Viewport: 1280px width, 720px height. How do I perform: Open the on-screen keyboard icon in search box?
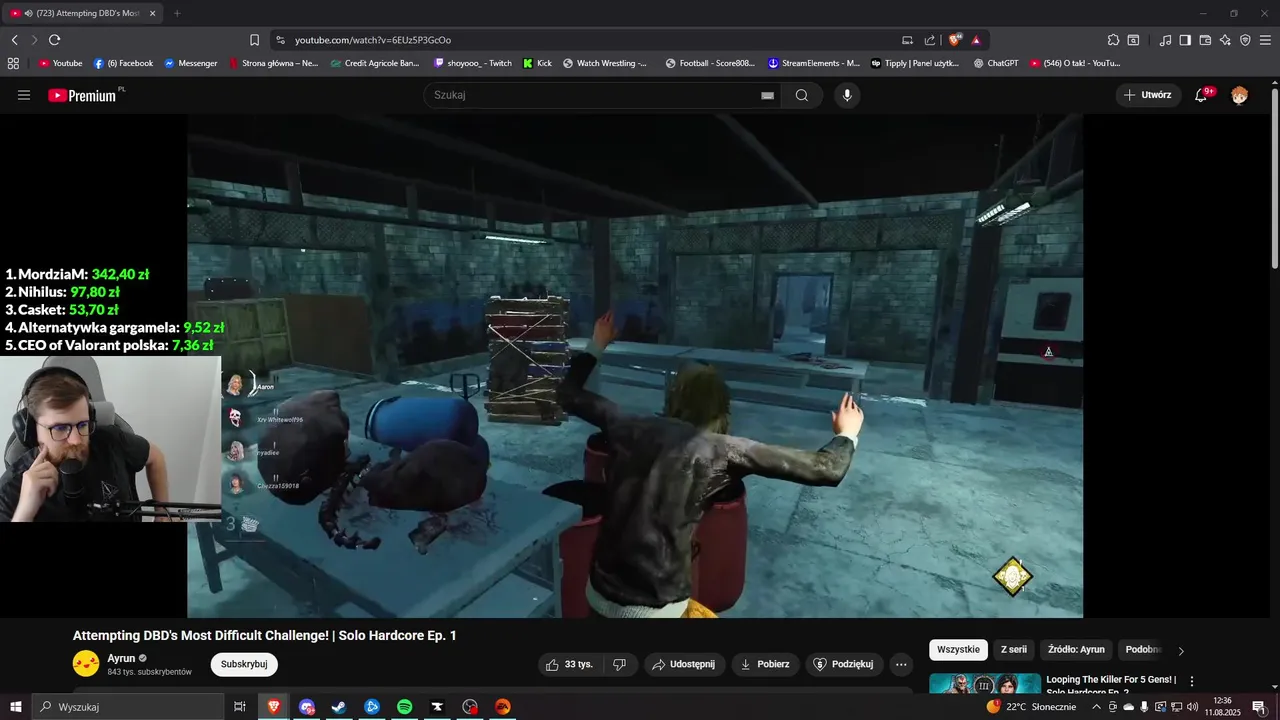click(767, 95)
